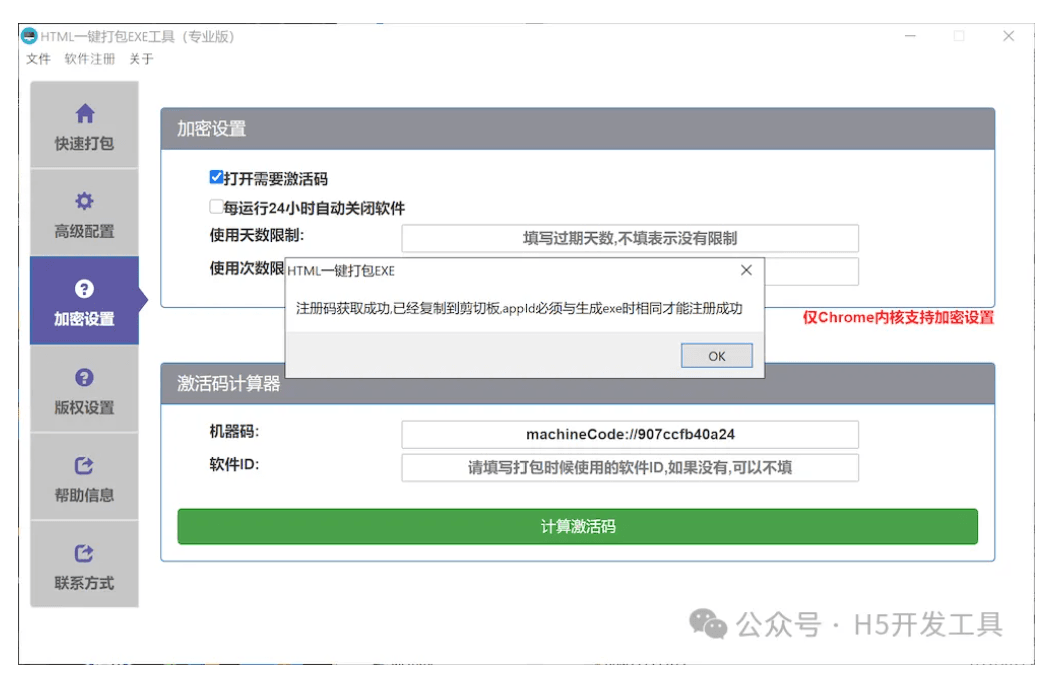
Task: Open the 关于 menu
Action: [x=140, y=59]
